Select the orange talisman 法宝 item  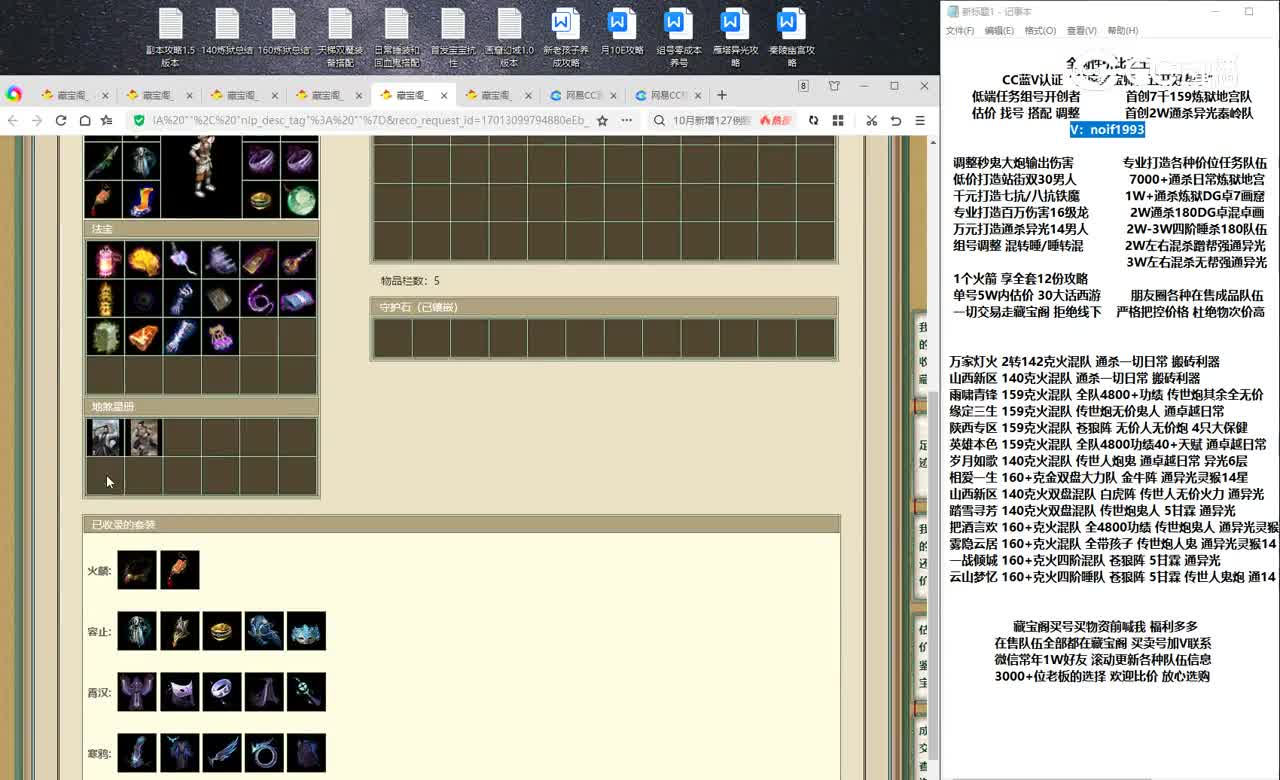click(143, 337)
